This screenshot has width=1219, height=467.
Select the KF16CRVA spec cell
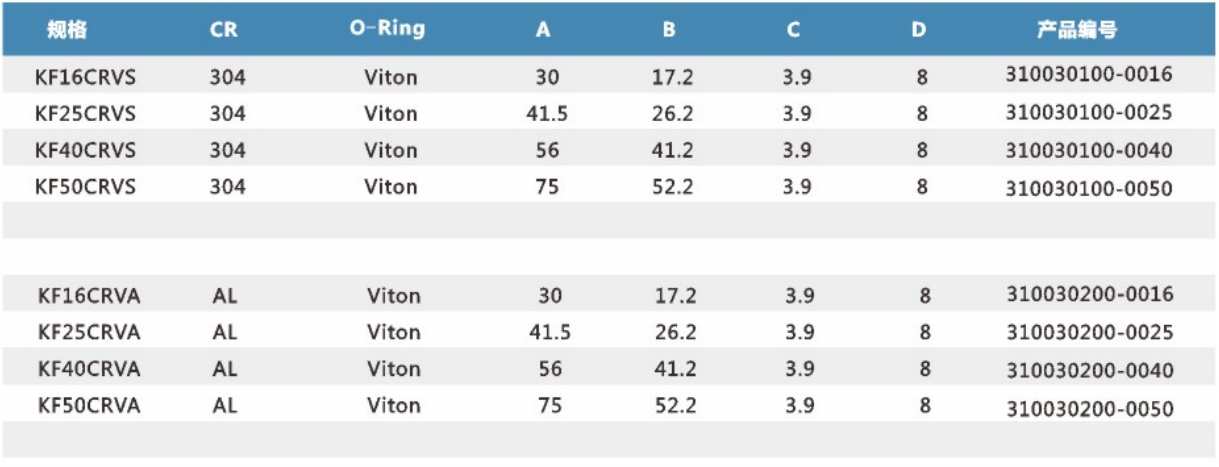(89, 296)
